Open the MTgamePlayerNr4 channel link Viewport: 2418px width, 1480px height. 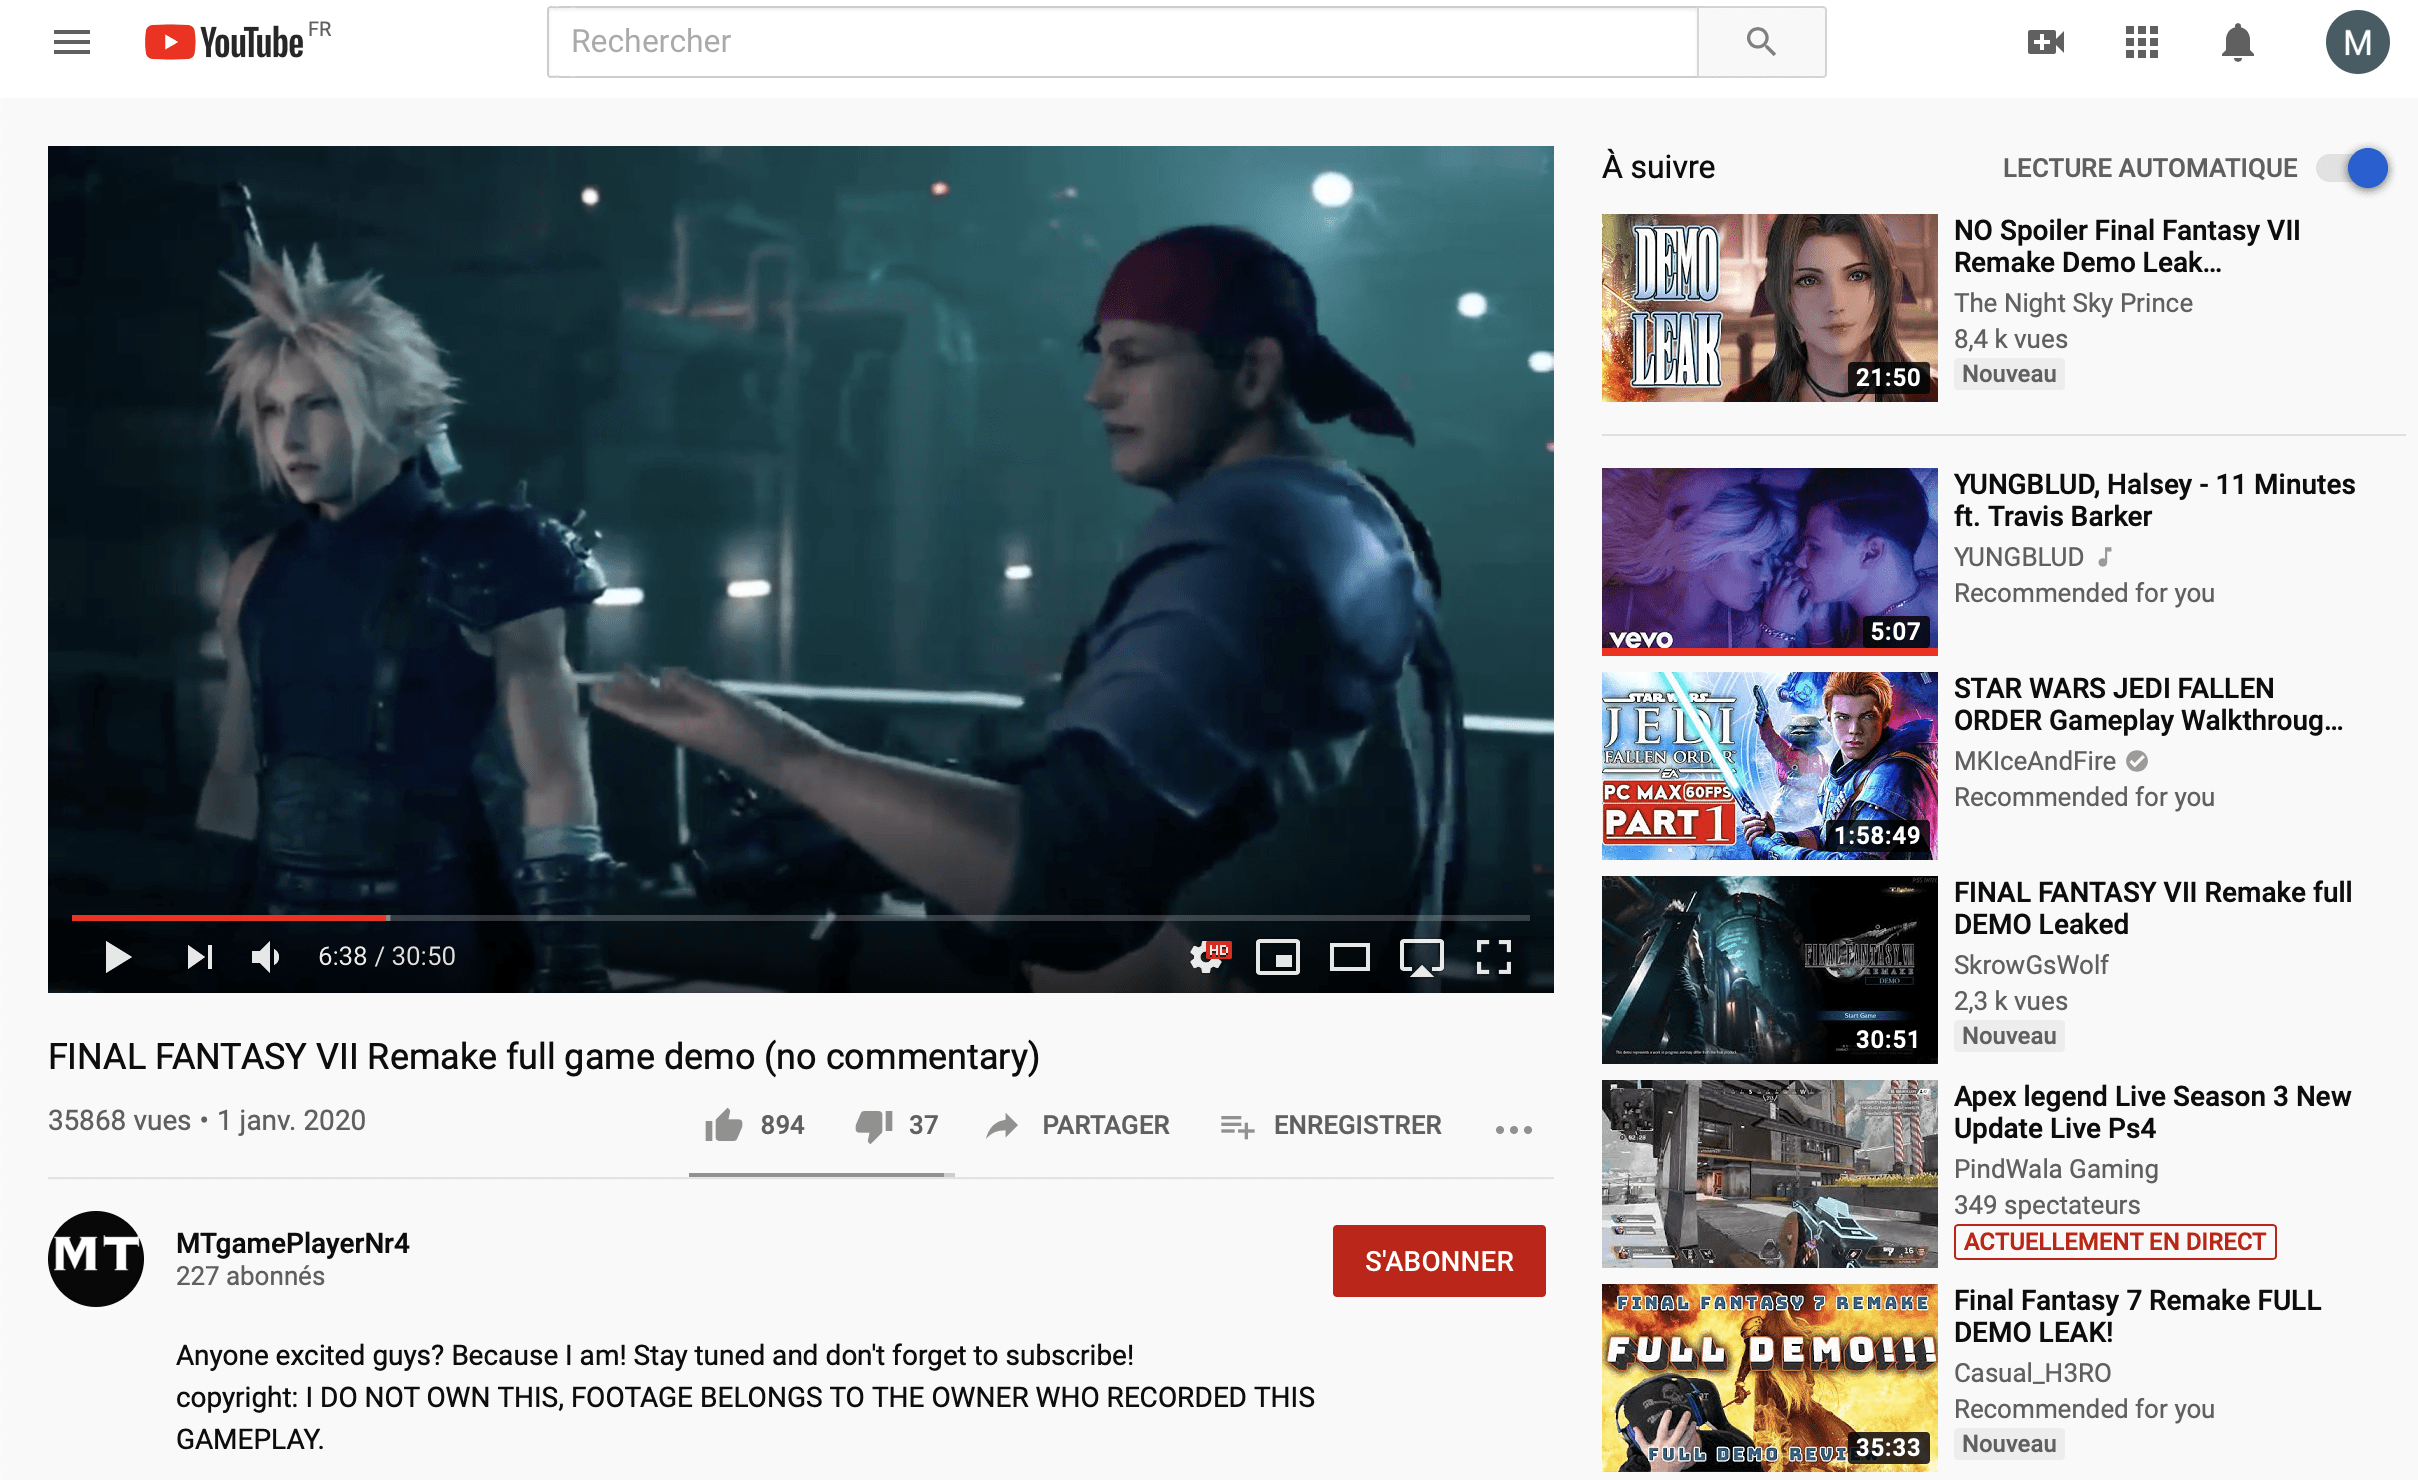coord(292,1243)
